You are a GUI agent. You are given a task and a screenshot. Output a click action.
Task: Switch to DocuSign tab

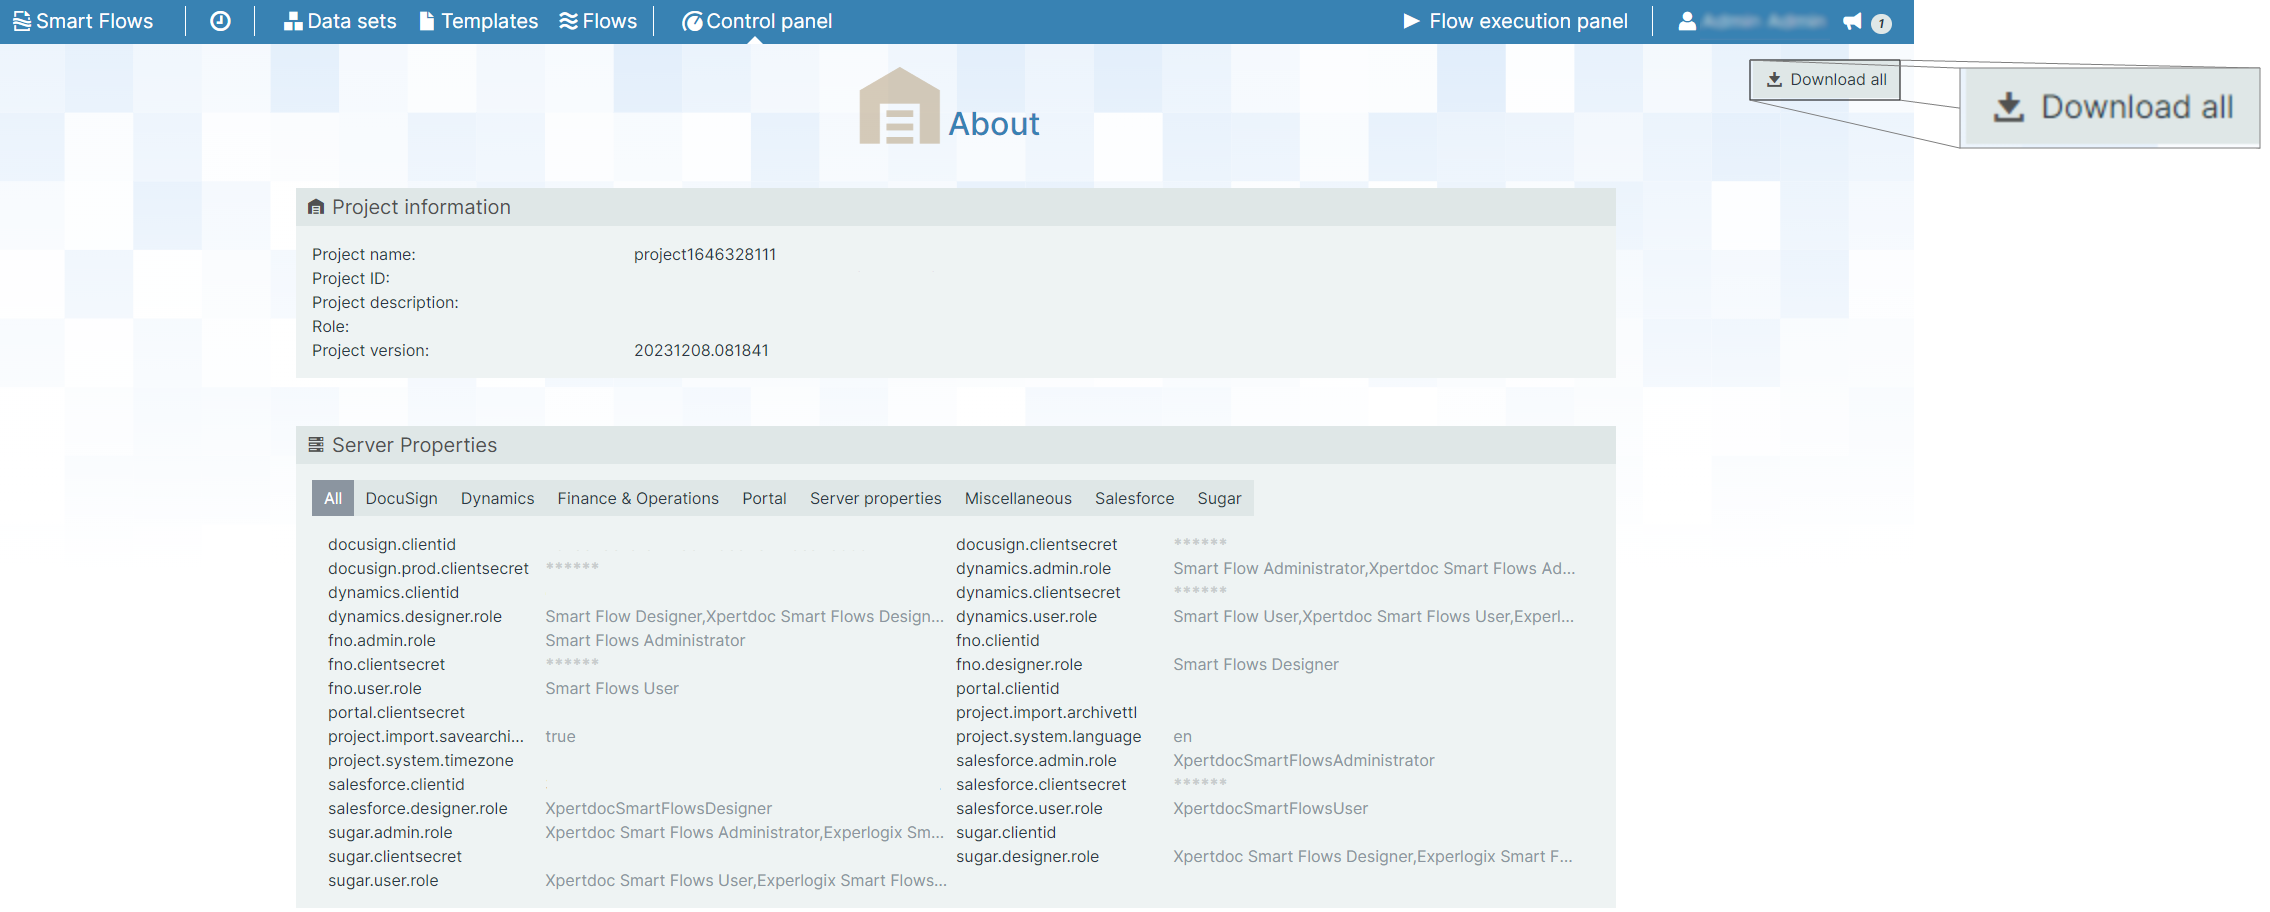[401, 498]
